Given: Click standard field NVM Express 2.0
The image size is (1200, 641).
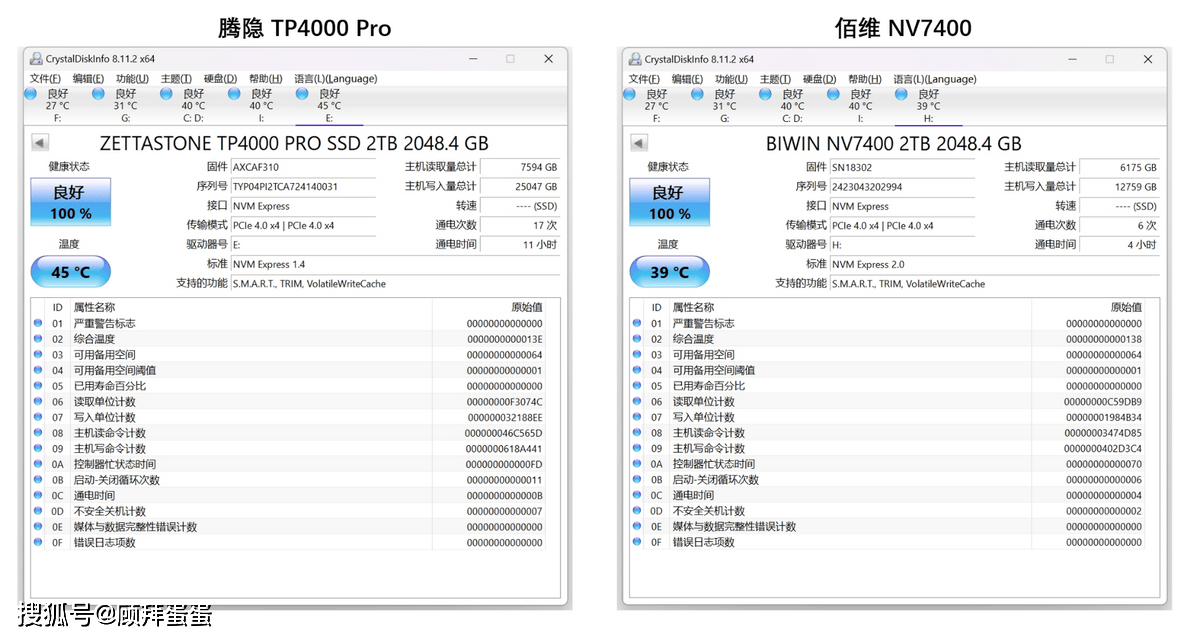Looking at the screenshot, I should pyautogui.click(x=994, y=264).
